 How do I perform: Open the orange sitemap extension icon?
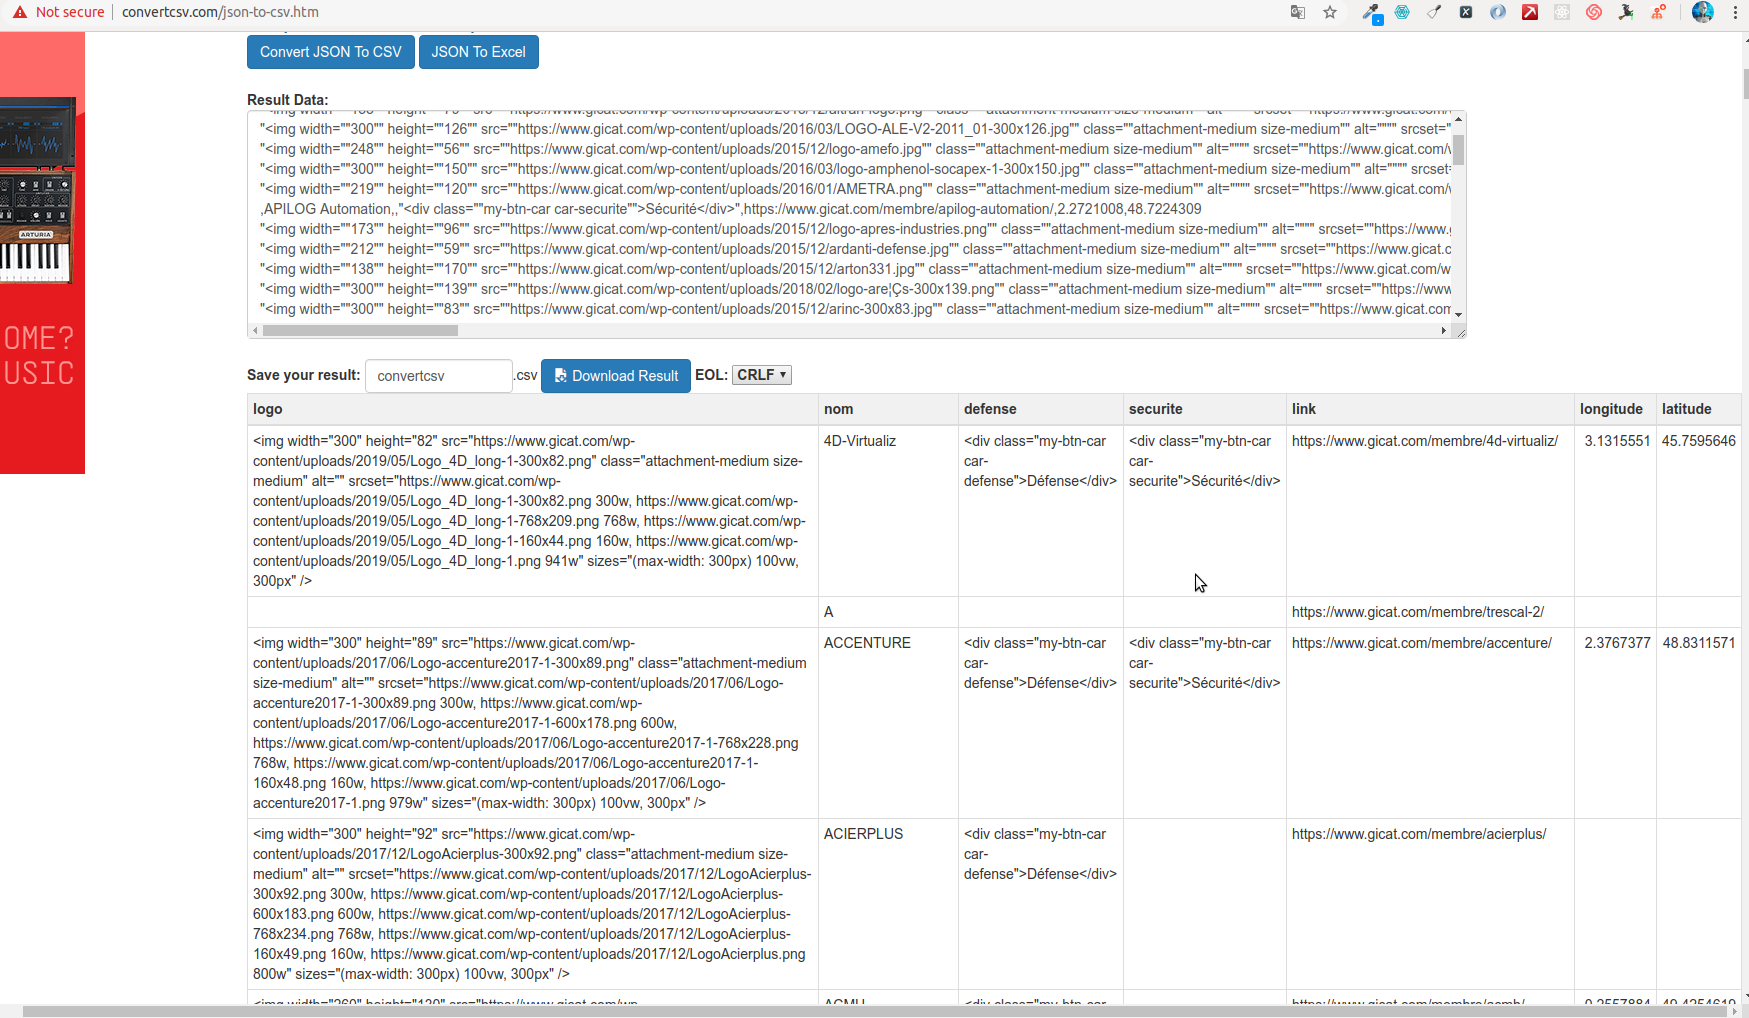pos(1658,13)
